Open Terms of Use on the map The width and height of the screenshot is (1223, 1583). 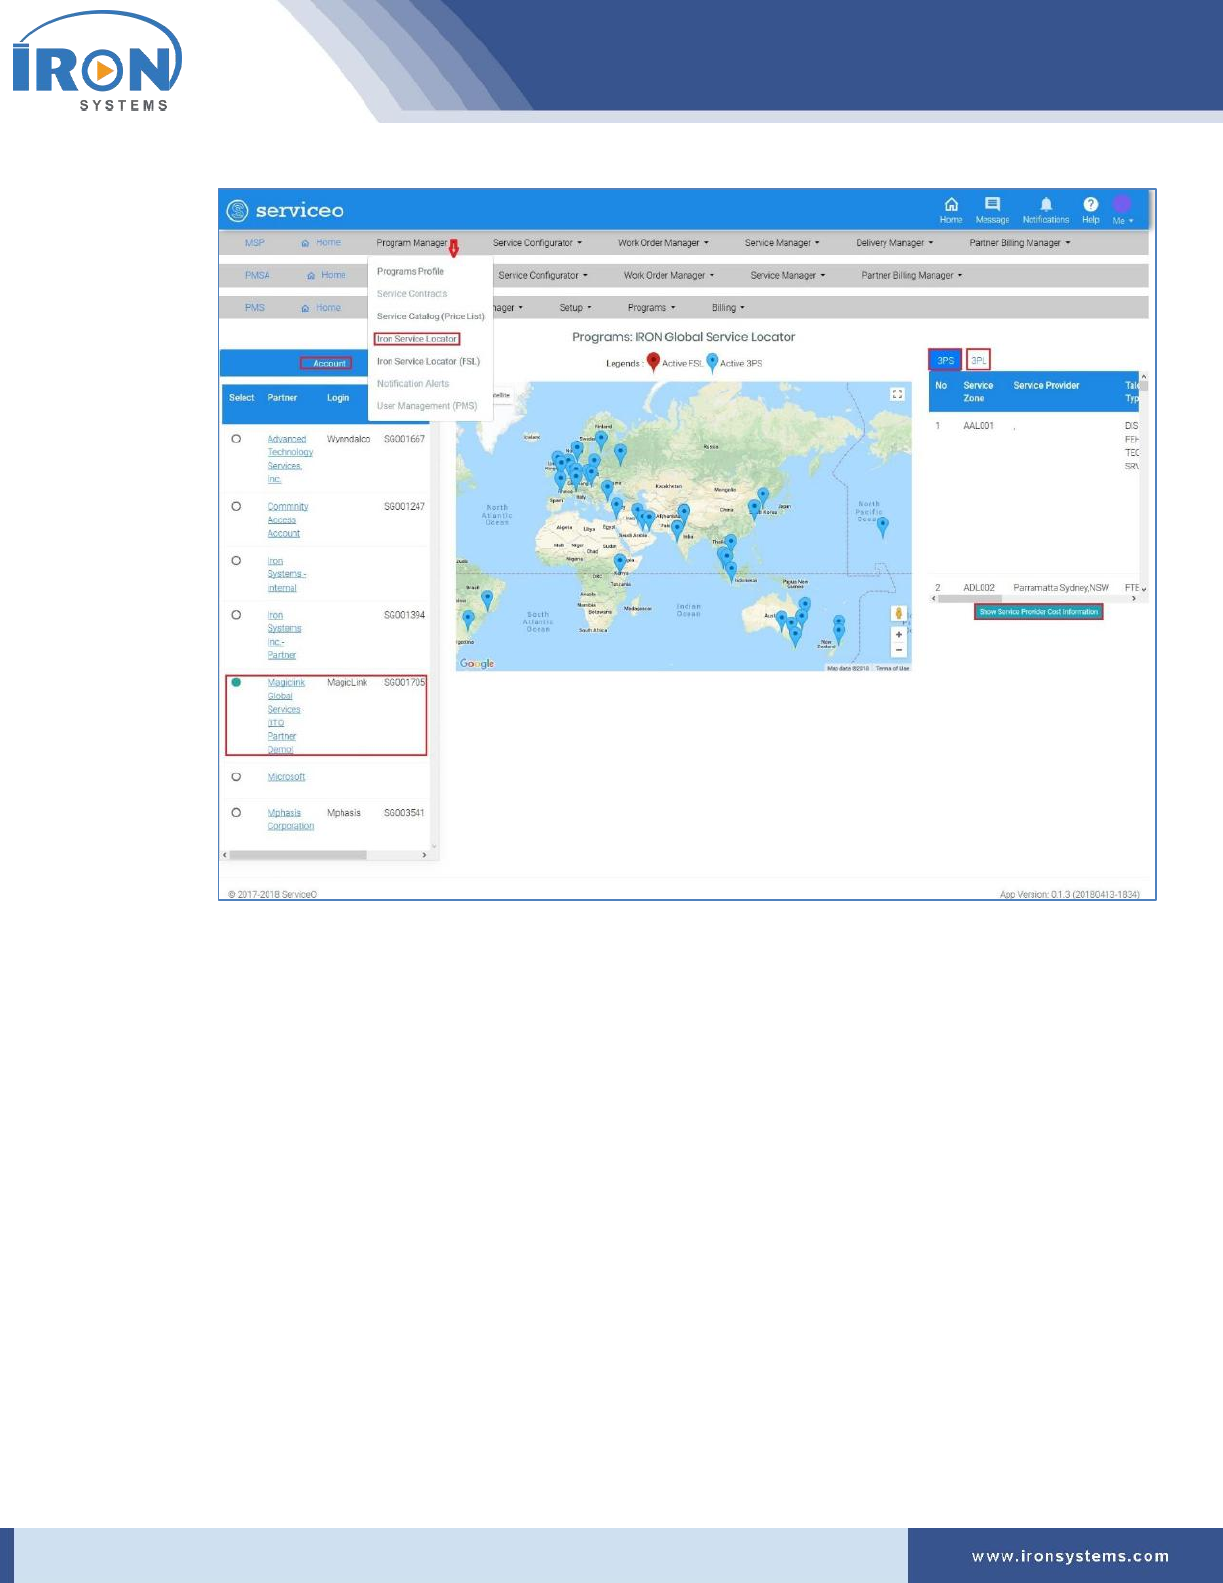click(x=892, y=668)
